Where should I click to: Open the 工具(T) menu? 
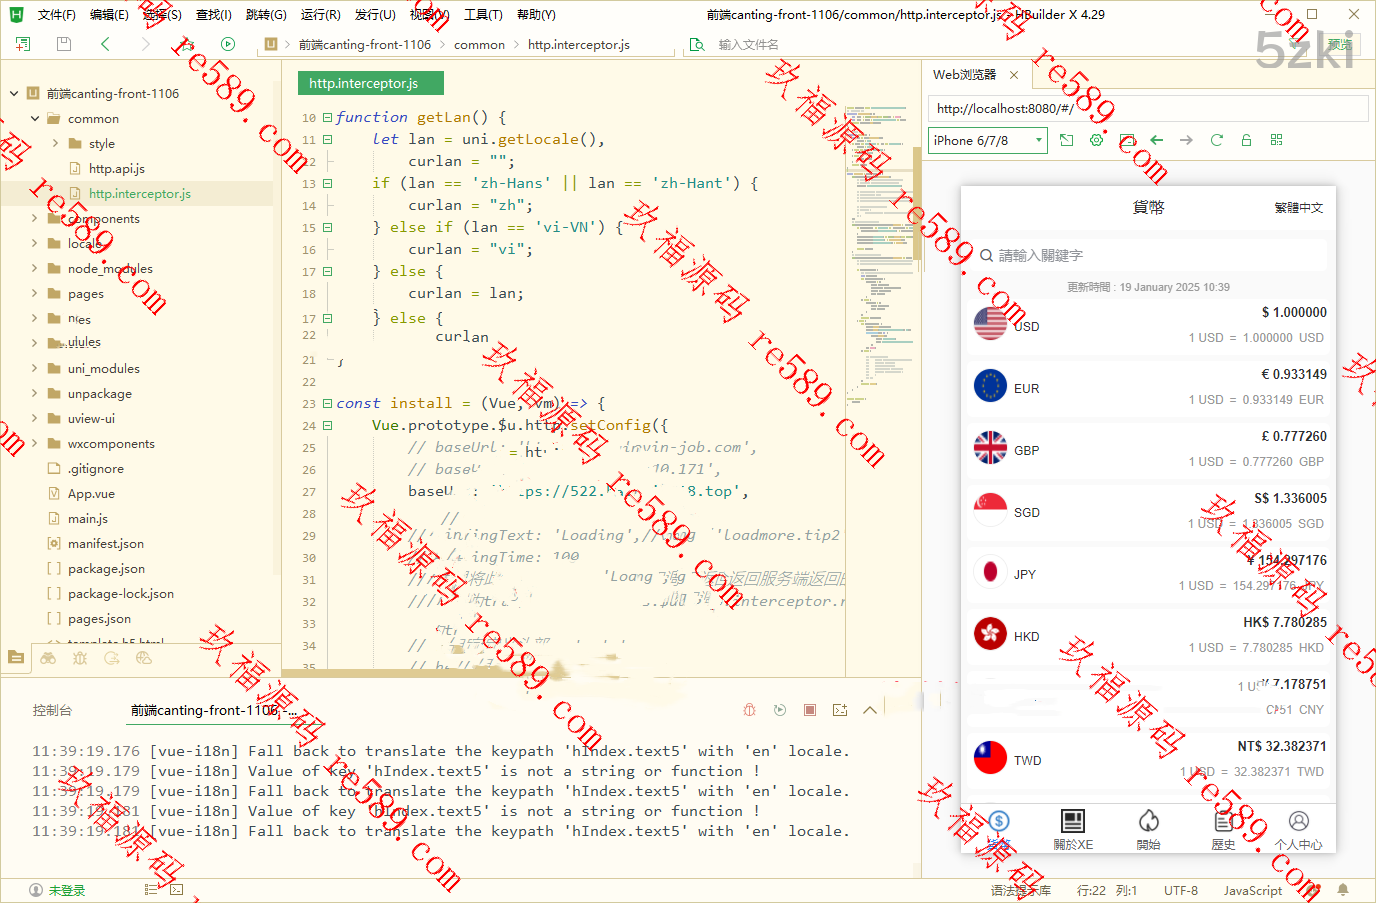pyautogui.click(x=483, y=15)
